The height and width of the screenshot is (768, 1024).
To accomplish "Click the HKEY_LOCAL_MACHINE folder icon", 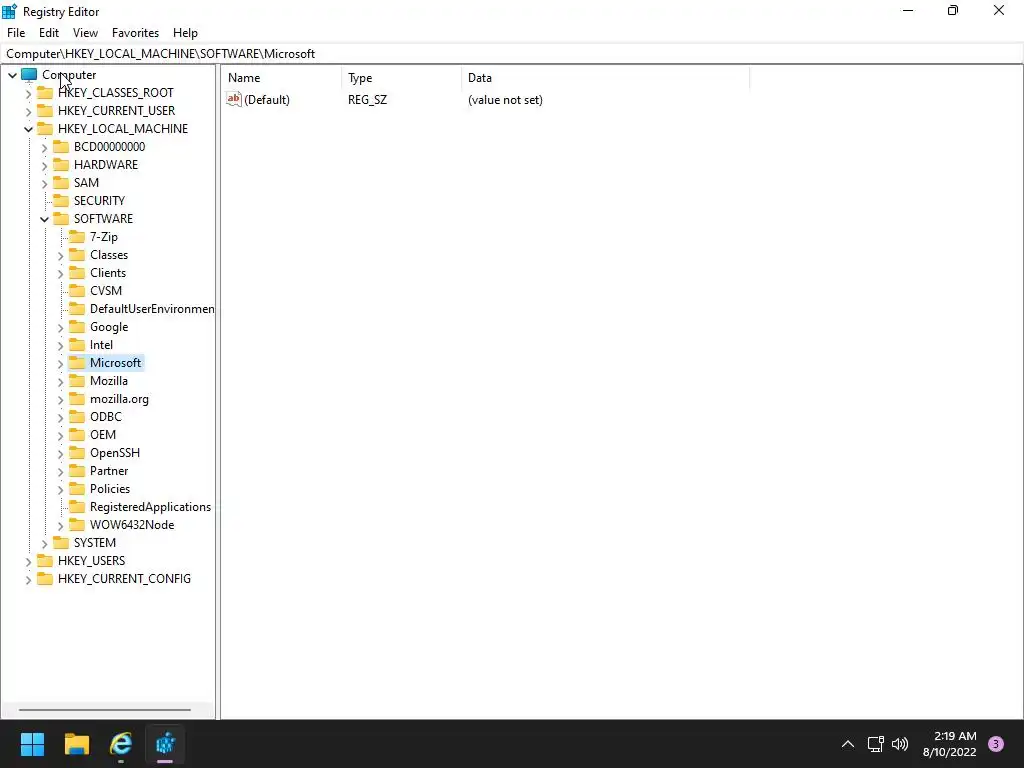I will tap(45, 129).
